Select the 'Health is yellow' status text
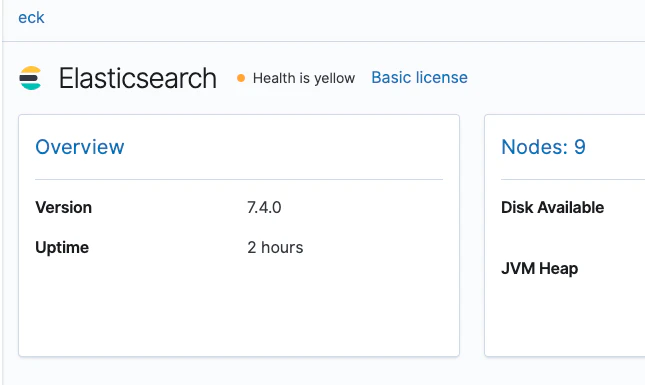This screenshot has width=645, height=385. (x=304, y=78)
